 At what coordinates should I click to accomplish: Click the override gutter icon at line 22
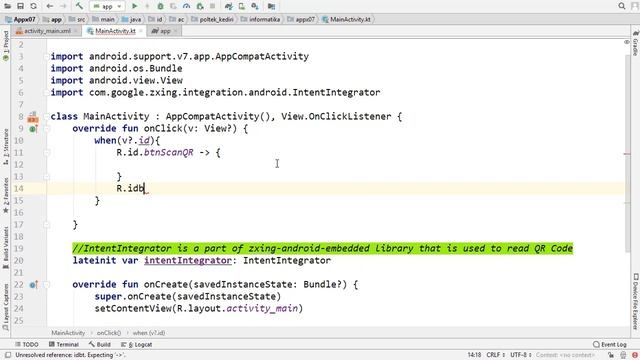click(x=33, y=285)
